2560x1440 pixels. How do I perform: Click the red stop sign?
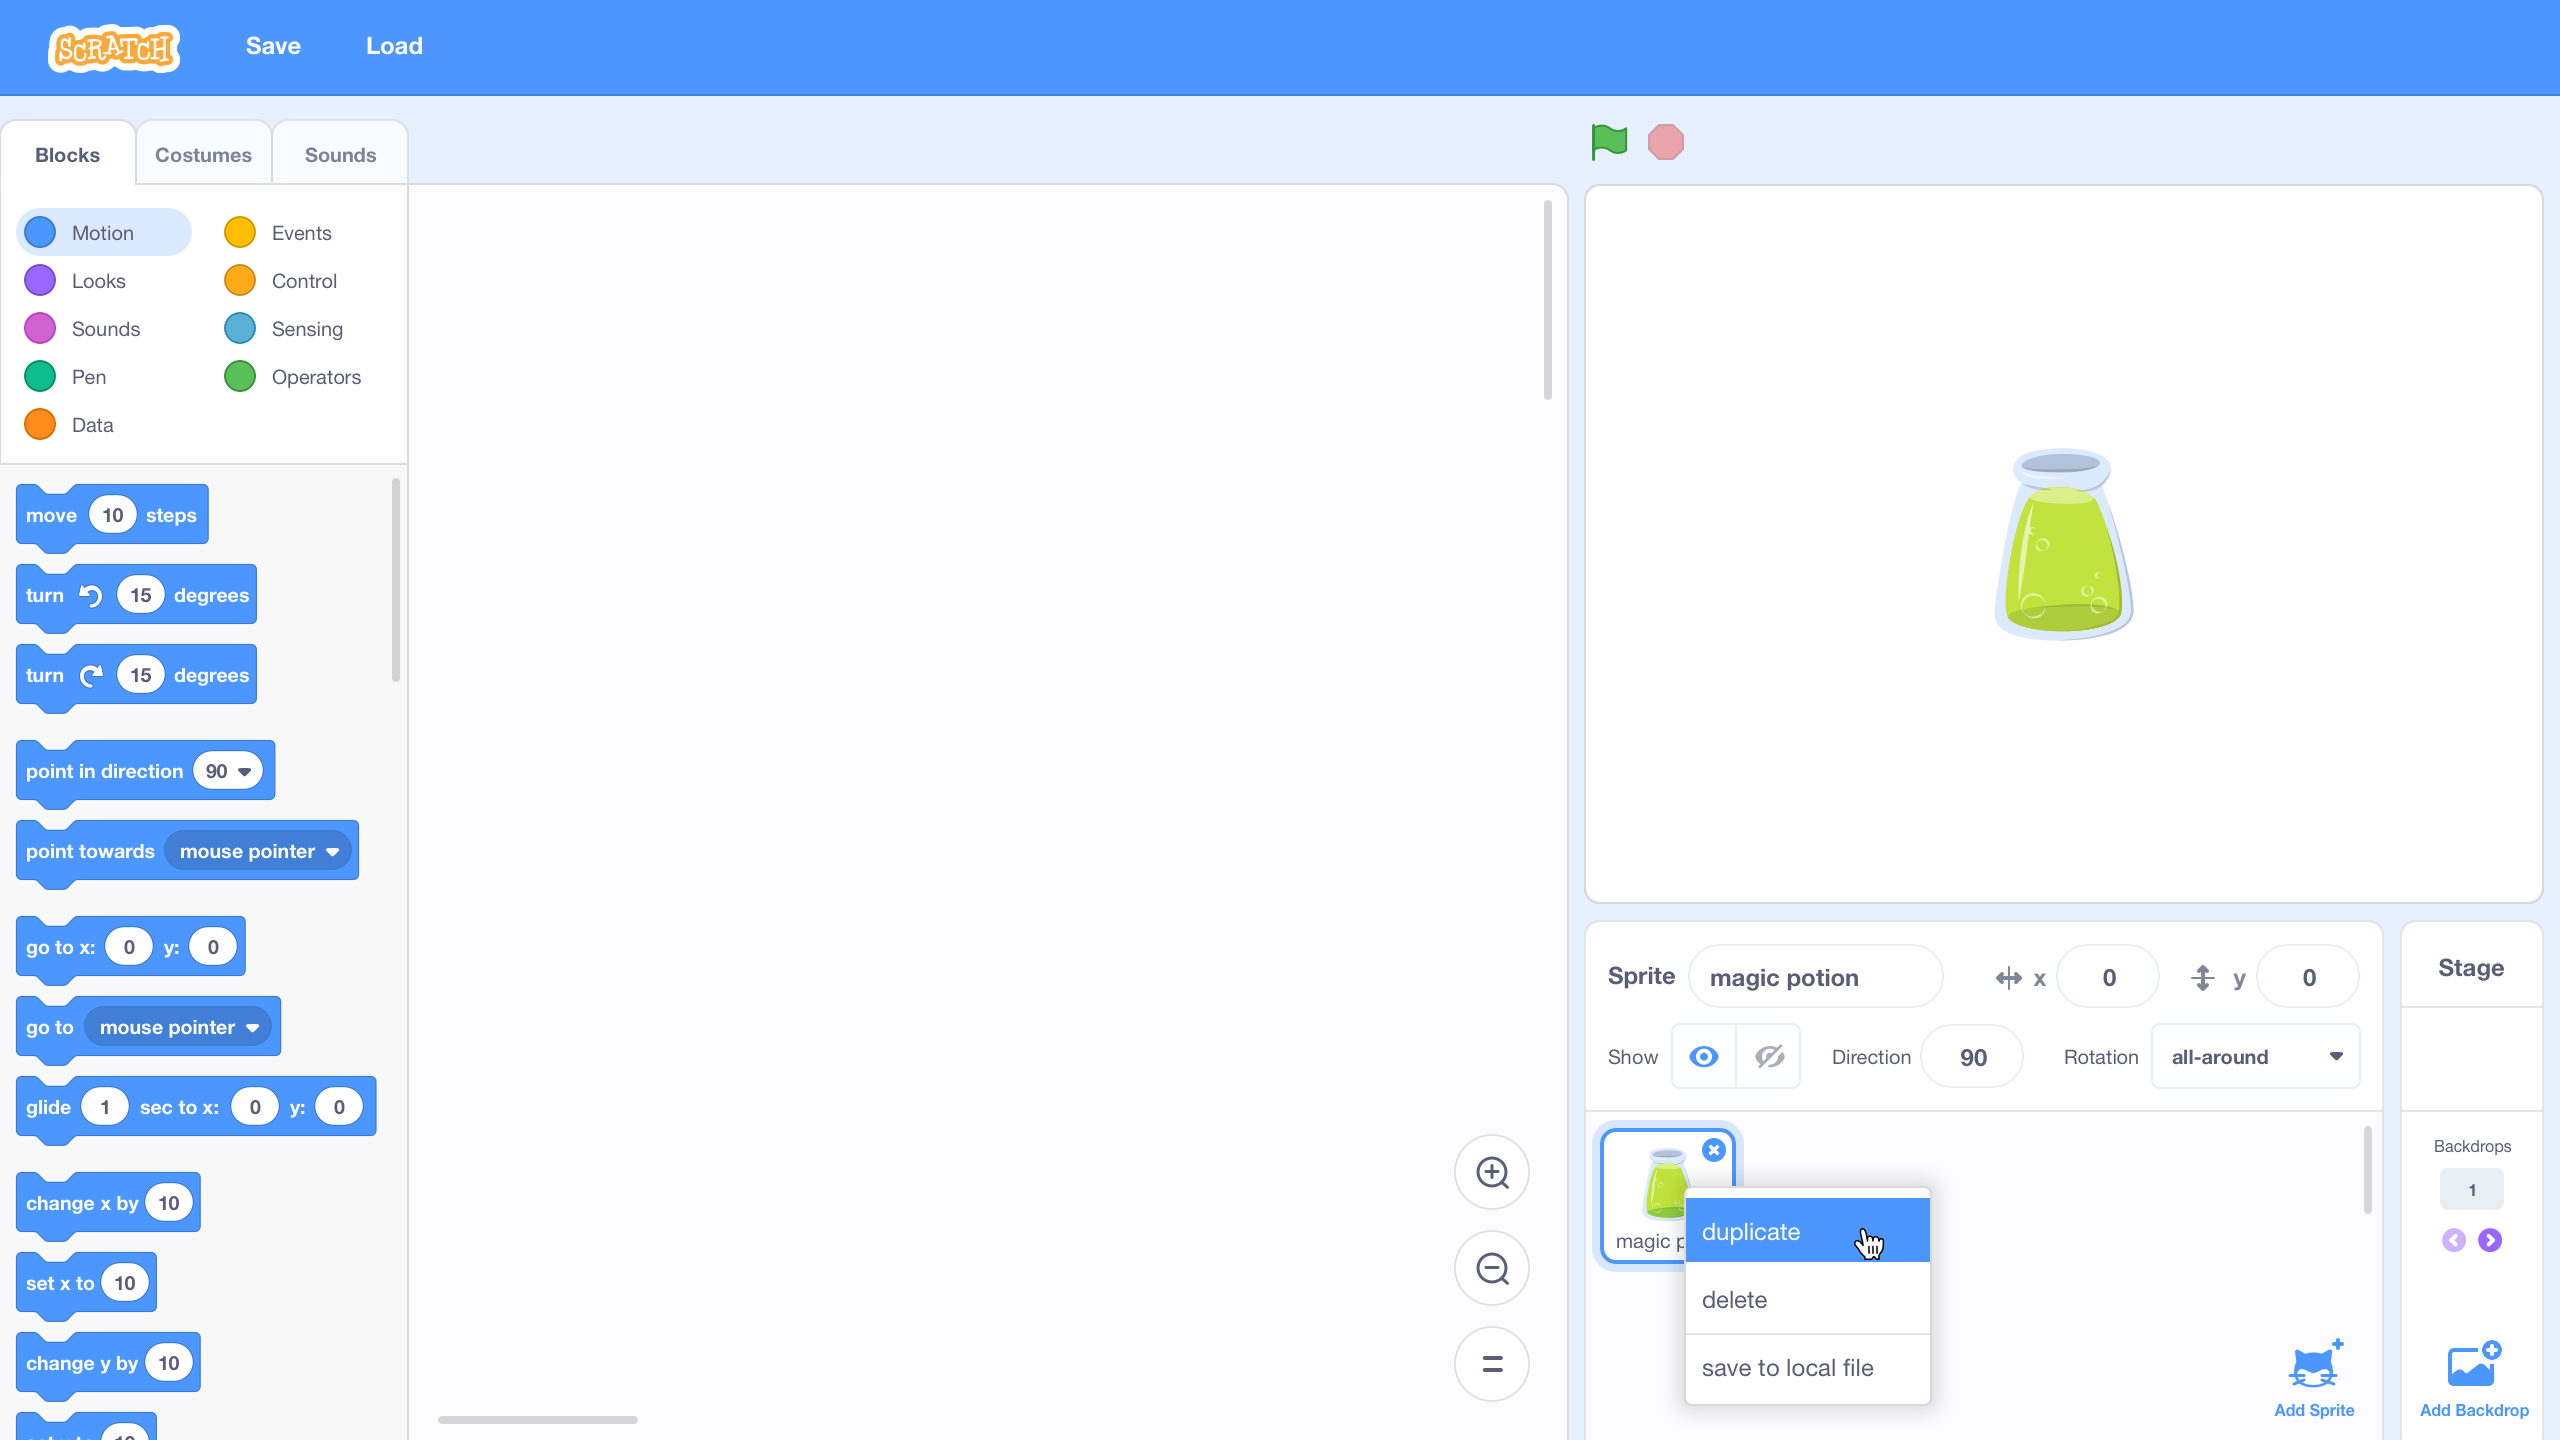pyautogui.click(x=1665, y=142)
